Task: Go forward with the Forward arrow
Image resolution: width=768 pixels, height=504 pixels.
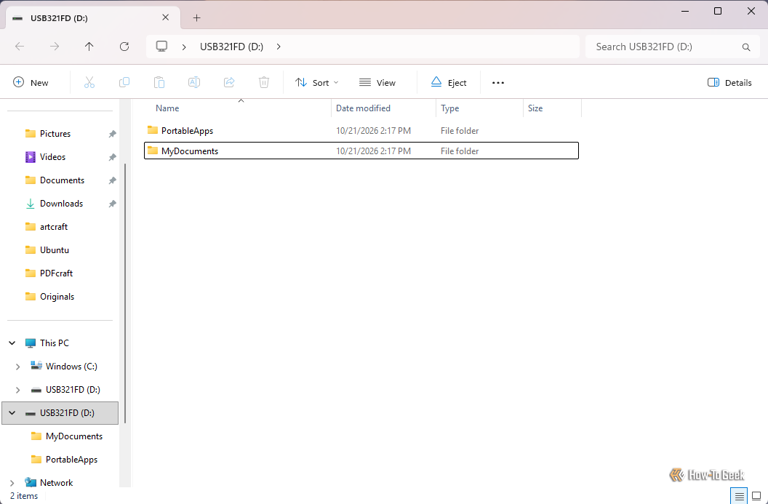Action: [54, 47]
